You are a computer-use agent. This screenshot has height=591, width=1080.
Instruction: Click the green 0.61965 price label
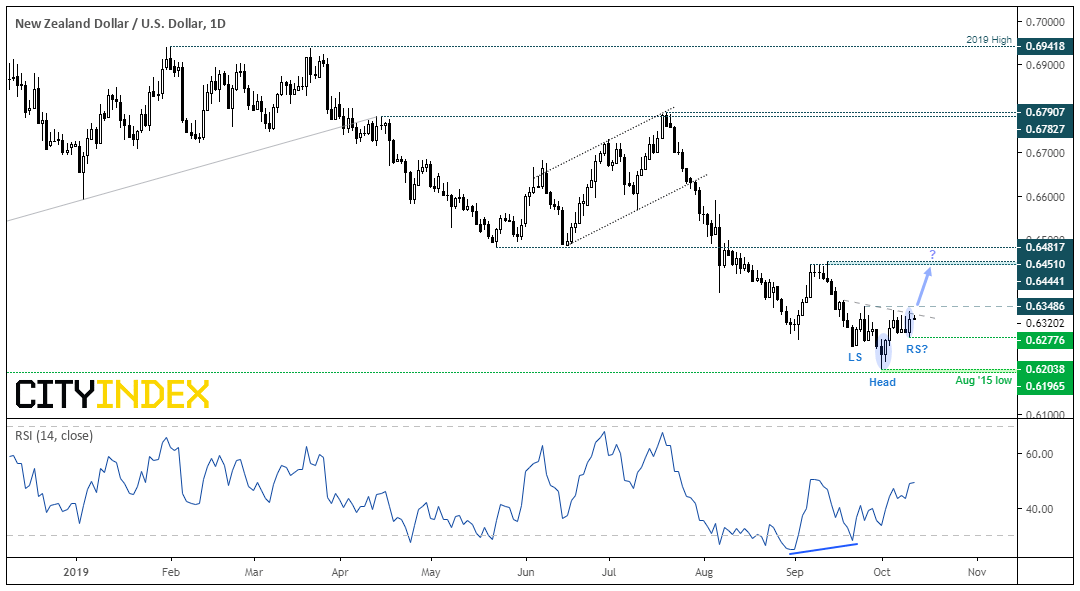[x=1045, y=386]
